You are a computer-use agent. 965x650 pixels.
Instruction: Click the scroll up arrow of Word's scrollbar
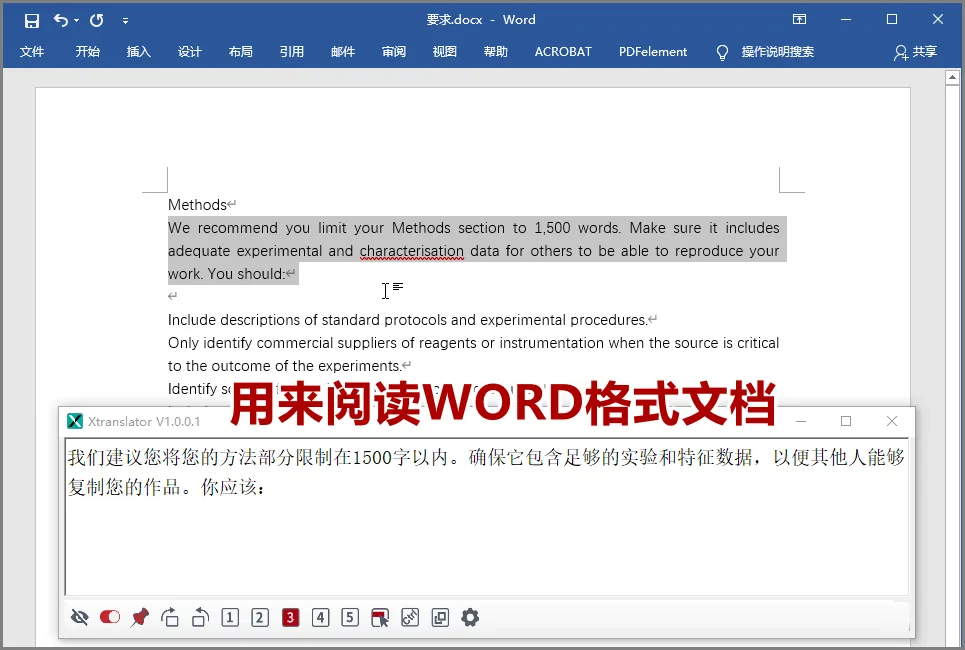[952, 78]
